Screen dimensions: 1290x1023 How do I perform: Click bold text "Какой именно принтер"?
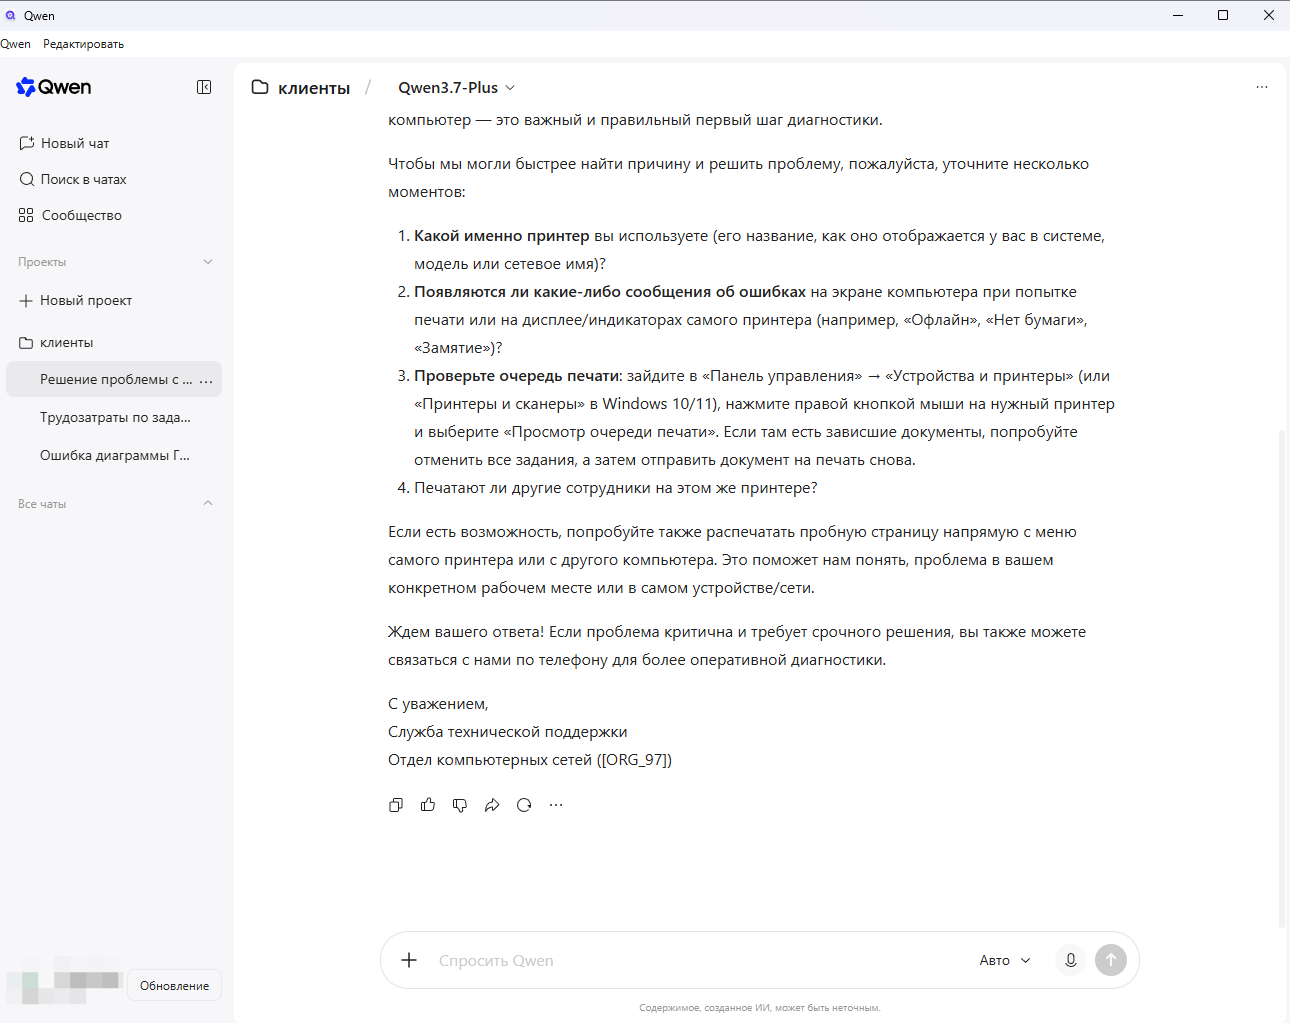(502, 236)
